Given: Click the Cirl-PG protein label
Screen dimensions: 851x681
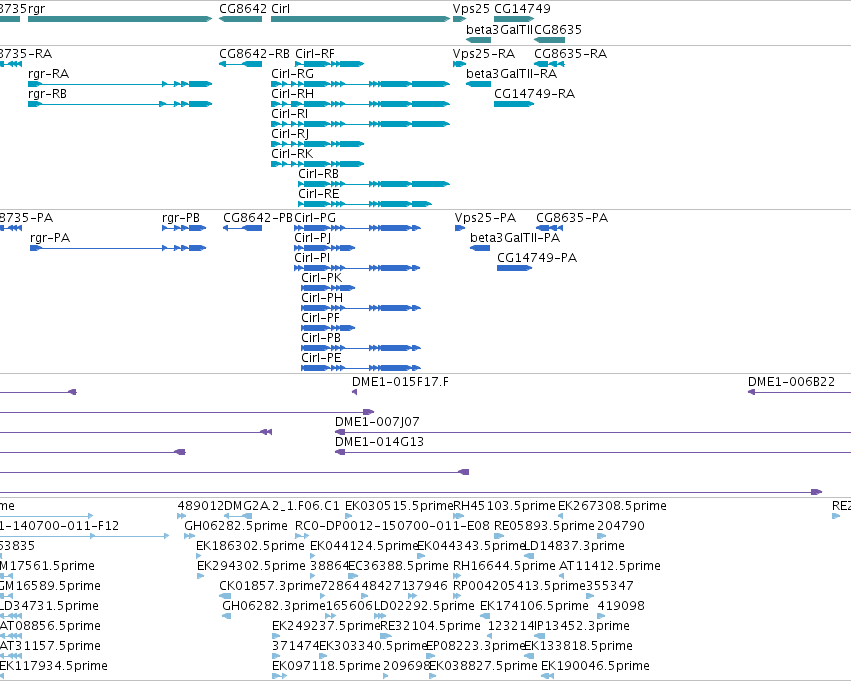Looking at the screenshot, I should [315, 218].
